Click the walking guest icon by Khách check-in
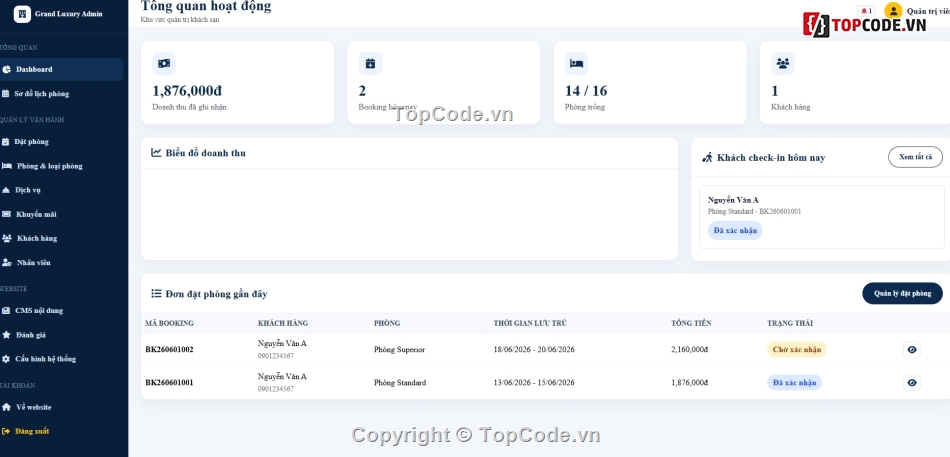The image size is (950, 457). pos(707,158)
